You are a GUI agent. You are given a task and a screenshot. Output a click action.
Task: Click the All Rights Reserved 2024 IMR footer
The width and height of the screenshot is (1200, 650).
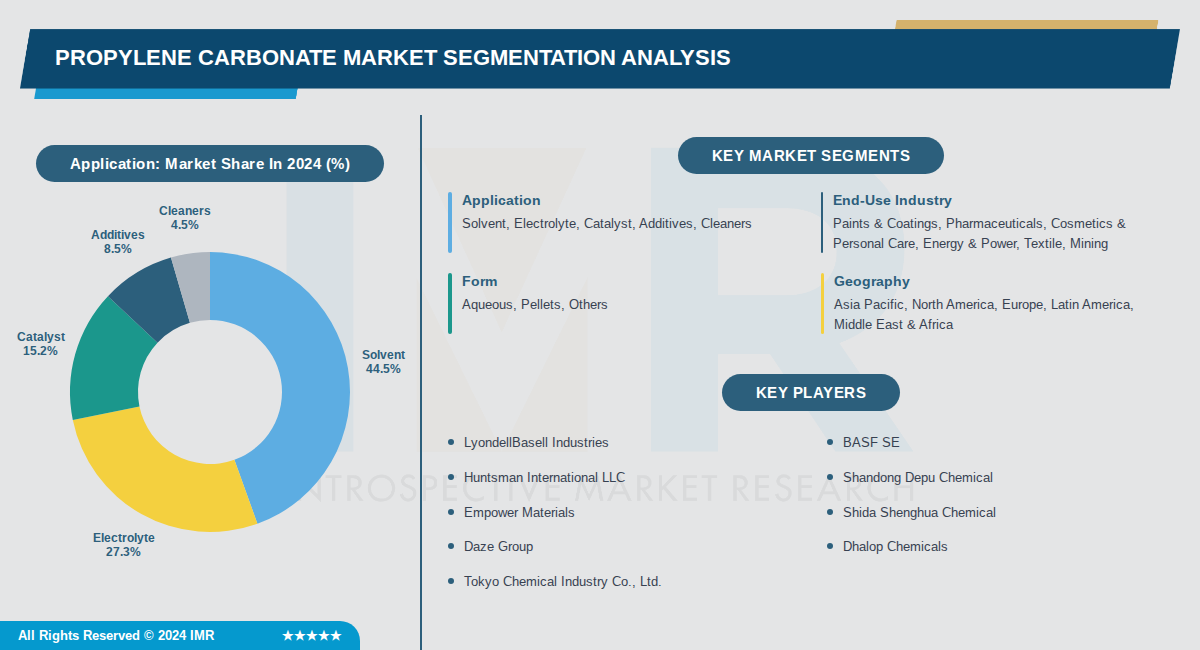point(117,635)
